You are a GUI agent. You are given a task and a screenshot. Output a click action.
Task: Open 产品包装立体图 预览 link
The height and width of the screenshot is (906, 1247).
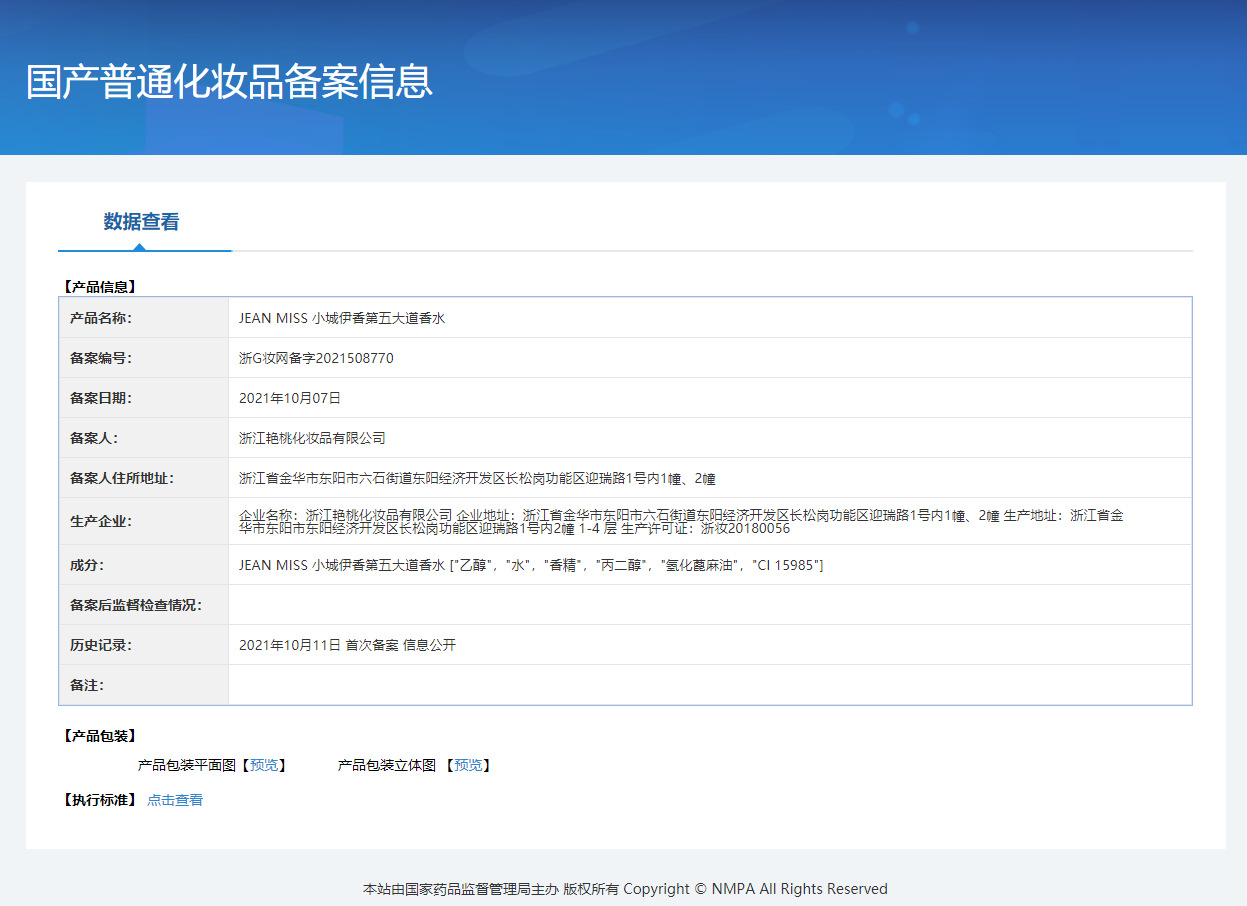click(468, 765)
